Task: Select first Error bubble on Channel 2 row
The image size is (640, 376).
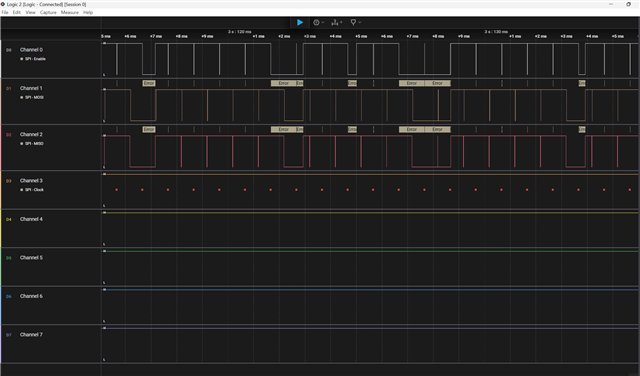Action: tap(149, 129)
